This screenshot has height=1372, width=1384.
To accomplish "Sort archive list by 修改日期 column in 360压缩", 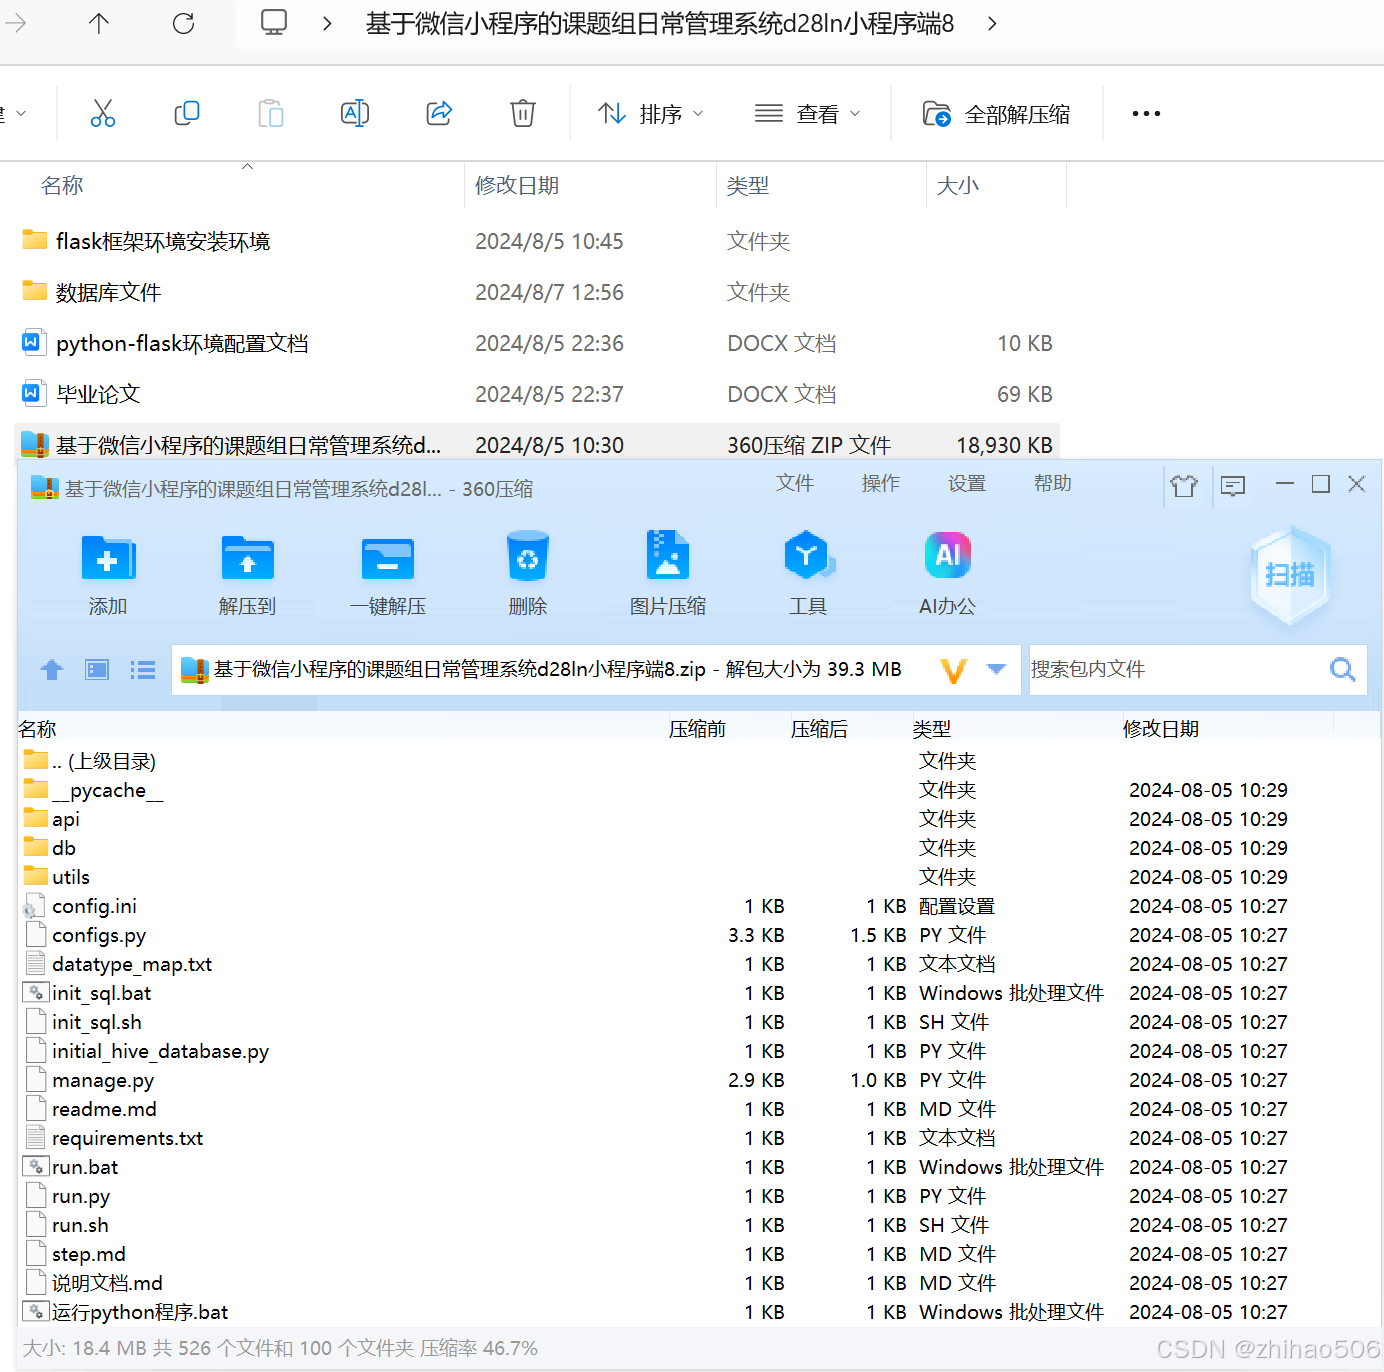I will 1161,729.
